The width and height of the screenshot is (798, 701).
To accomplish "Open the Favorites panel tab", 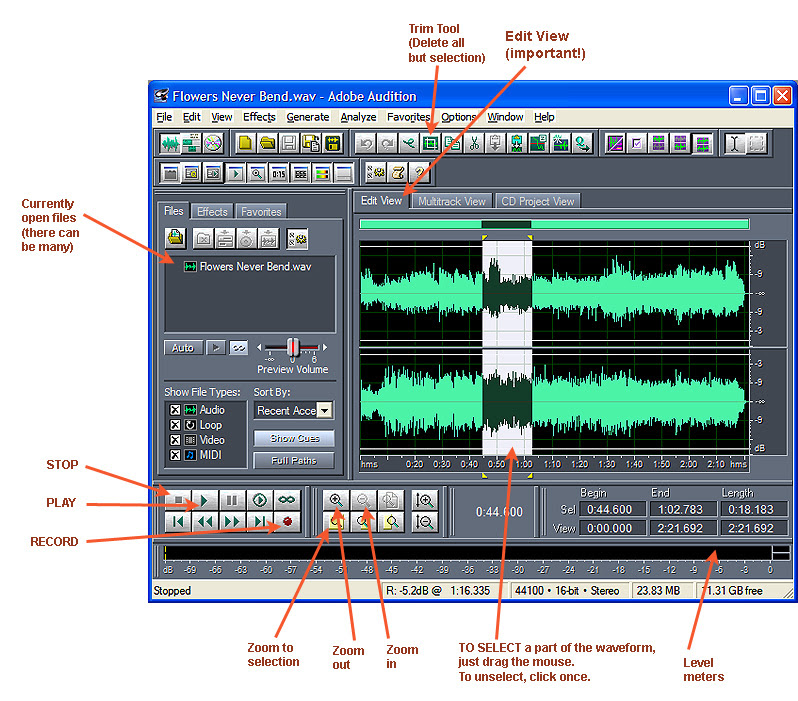I will (261, 212).
